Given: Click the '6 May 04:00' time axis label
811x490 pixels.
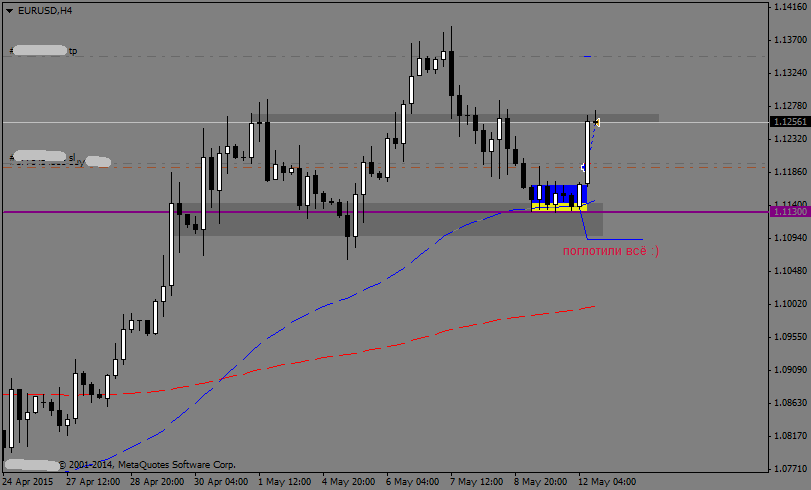Looking at the screenshot, I should [x=412, y=482].
